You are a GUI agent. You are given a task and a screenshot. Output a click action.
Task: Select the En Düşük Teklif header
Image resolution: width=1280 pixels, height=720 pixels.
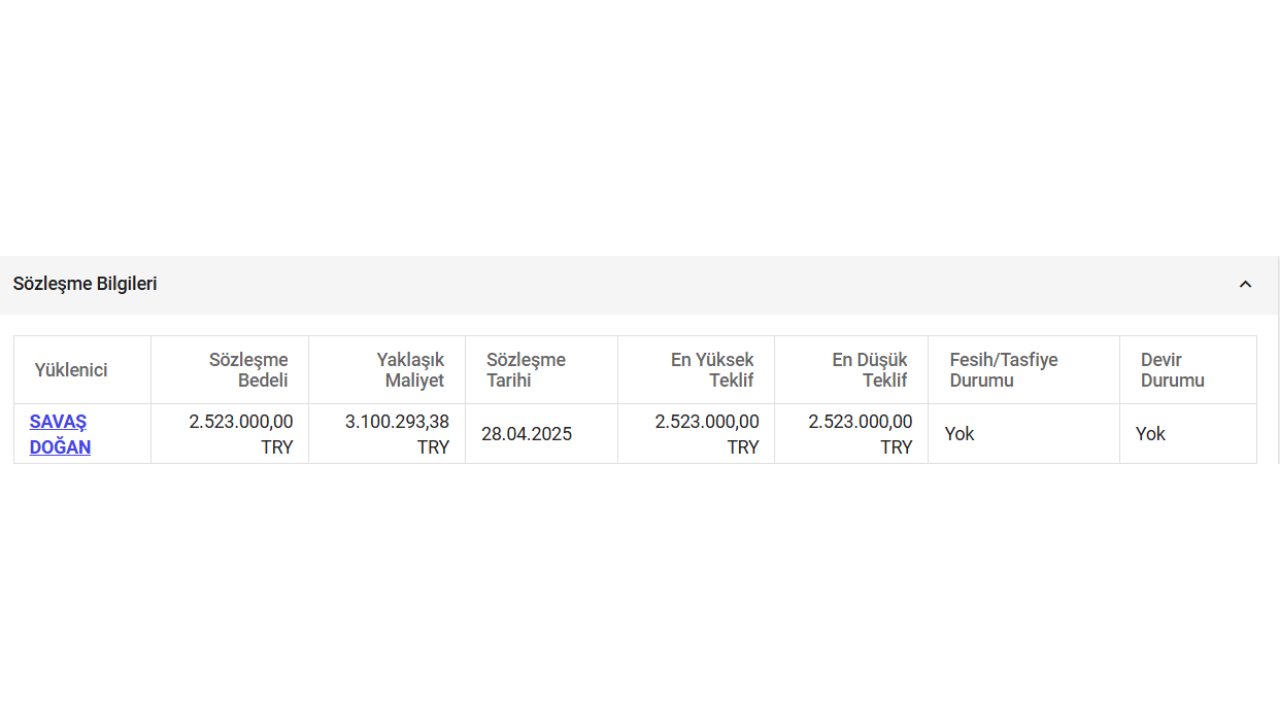869,370
